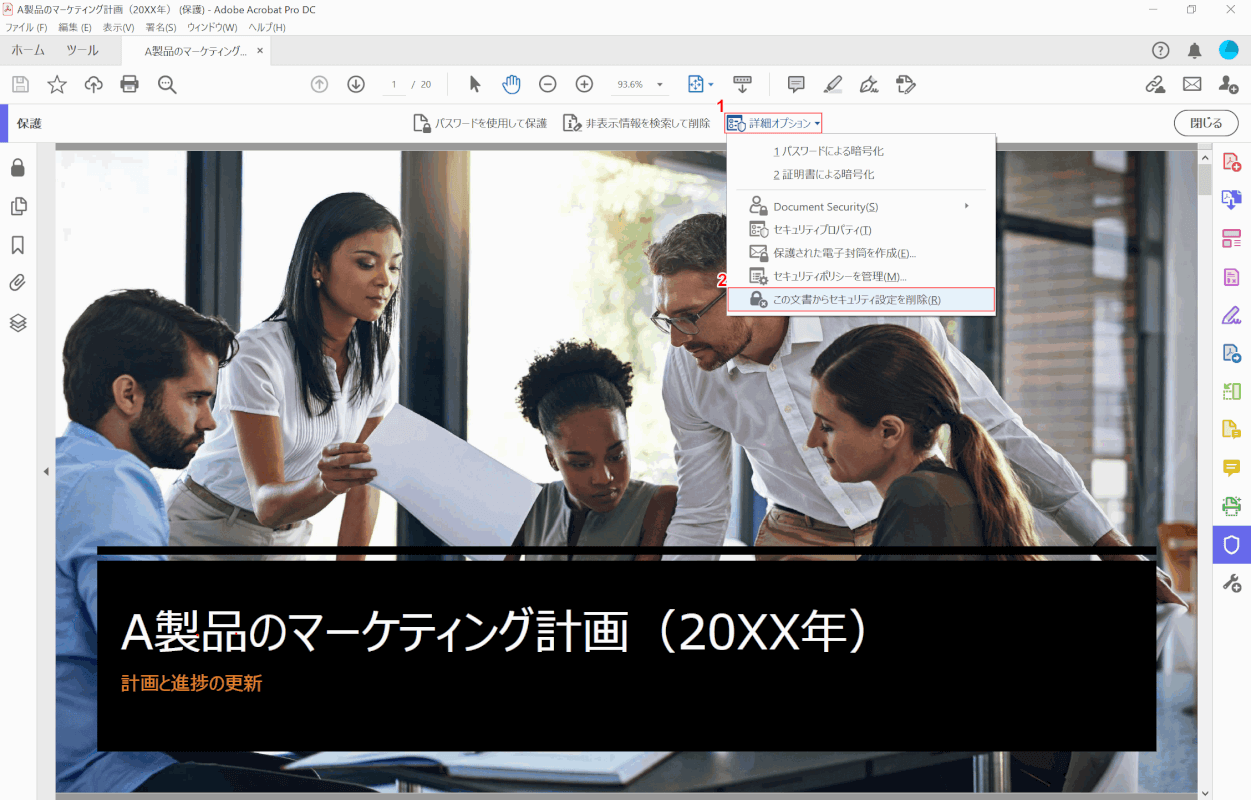Screen dimensions: 1251x800
Task: Open the page thumbnails panel
Action: tap(16, 206)
